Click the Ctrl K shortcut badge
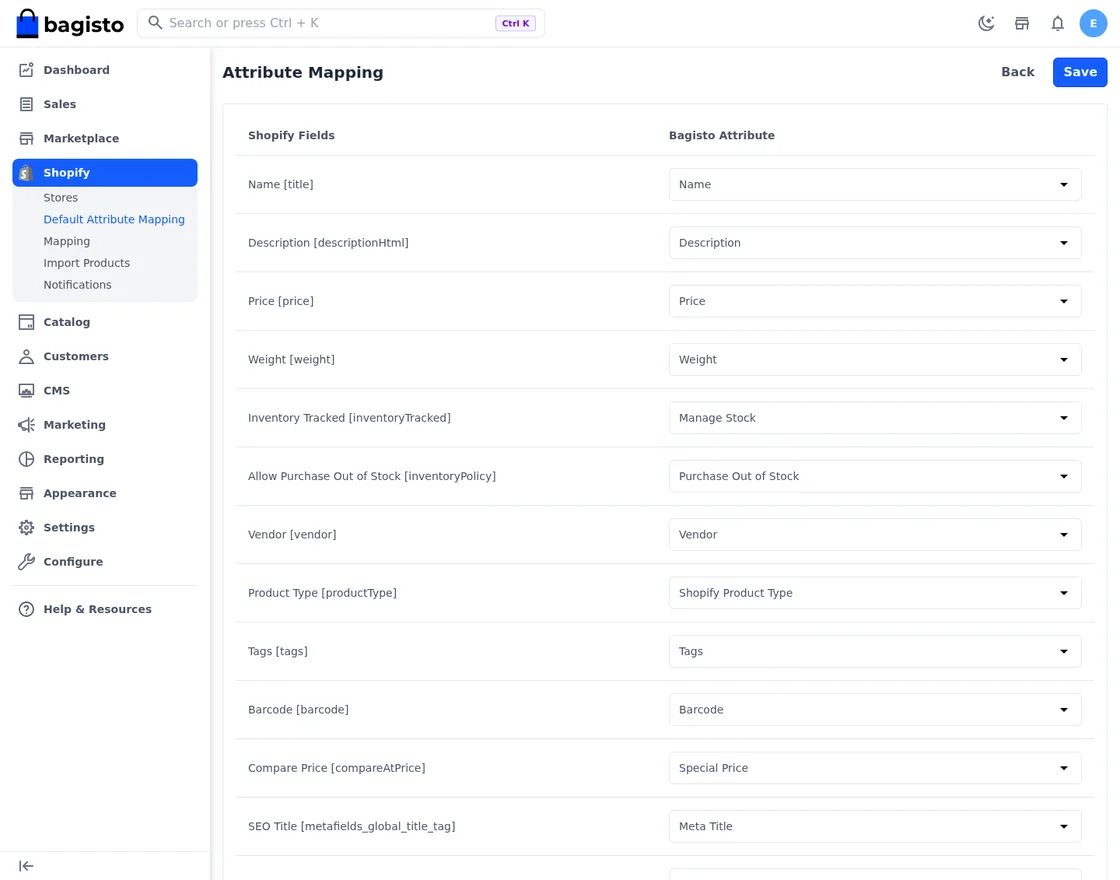This screenshot has width=1120, height=880. click(x=516, y=24)
